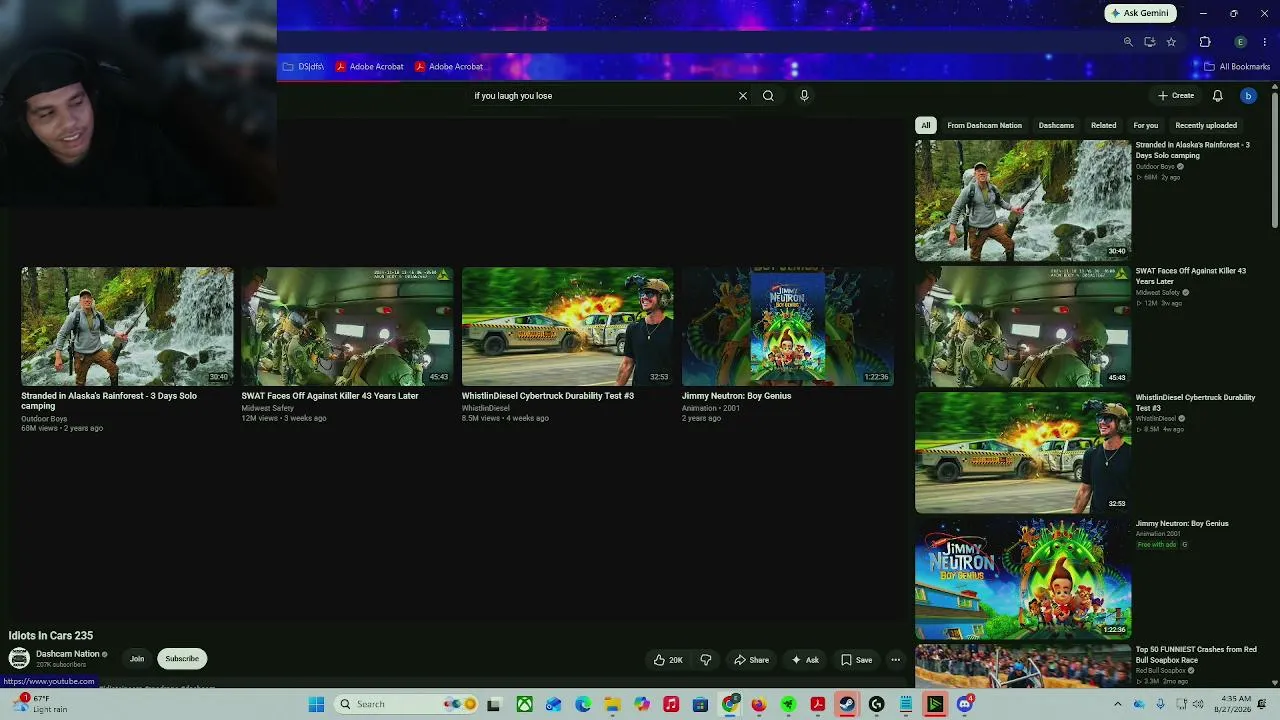This screenshot has width=1280, height=720.
Task: Save the video to a playlist
Action: pos(857,660)
